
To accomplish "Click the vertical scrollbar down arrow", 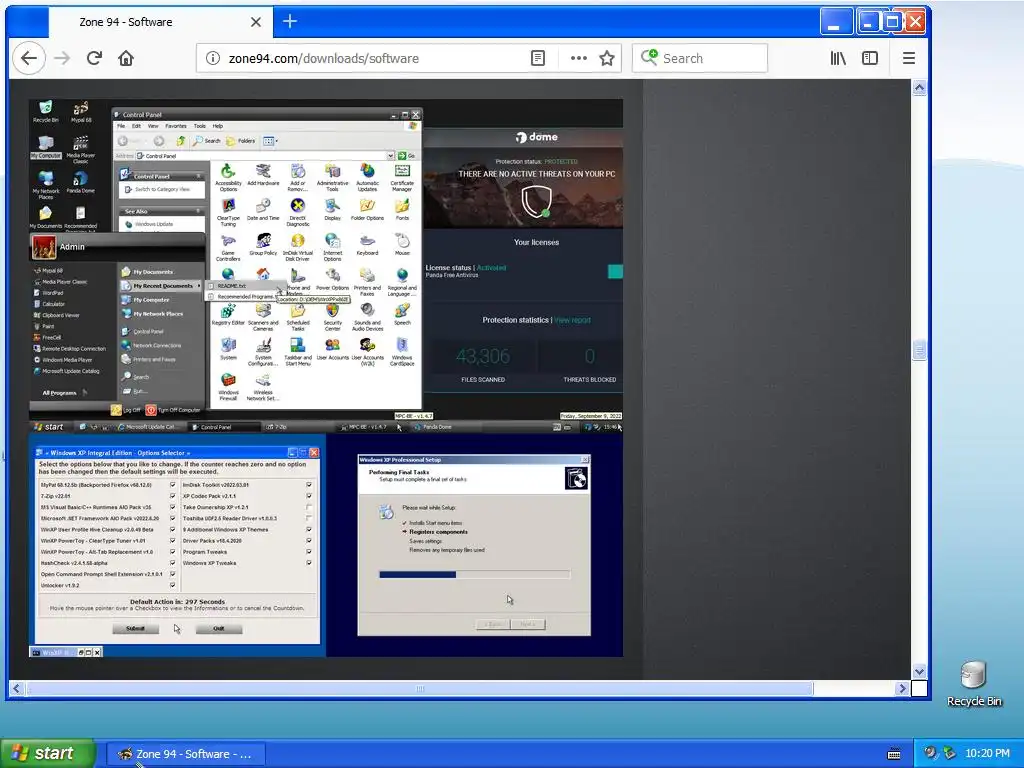I will pos(920,671).
